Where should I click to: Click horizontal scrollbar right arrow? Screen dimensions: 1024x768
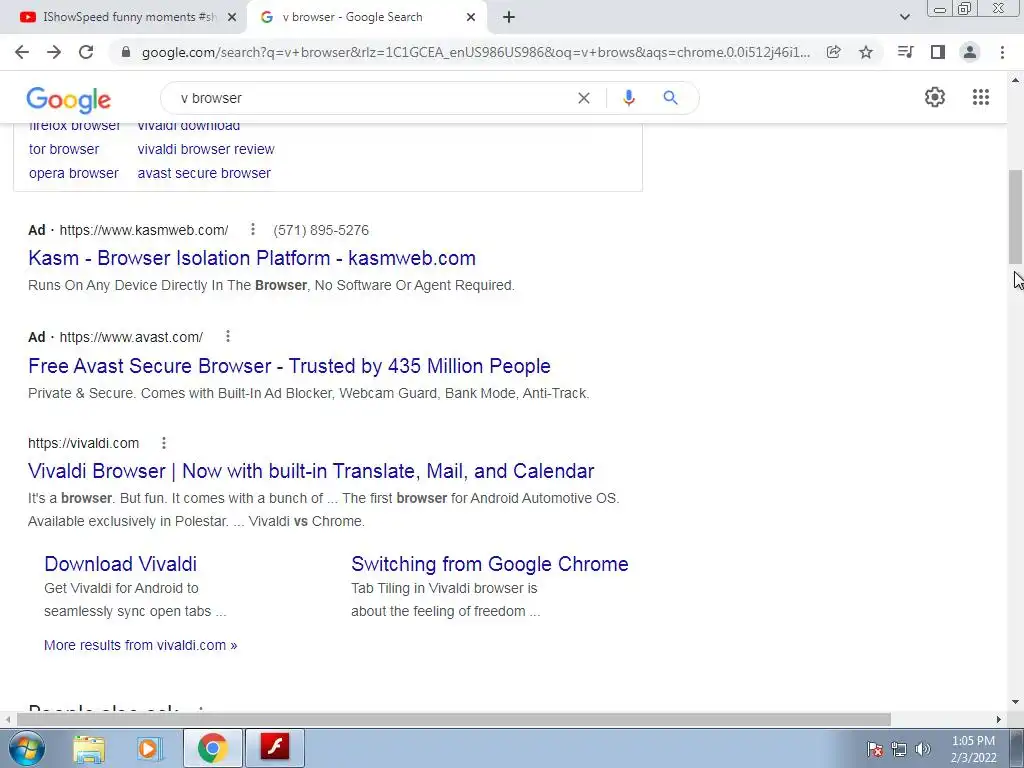click(999, 719)
